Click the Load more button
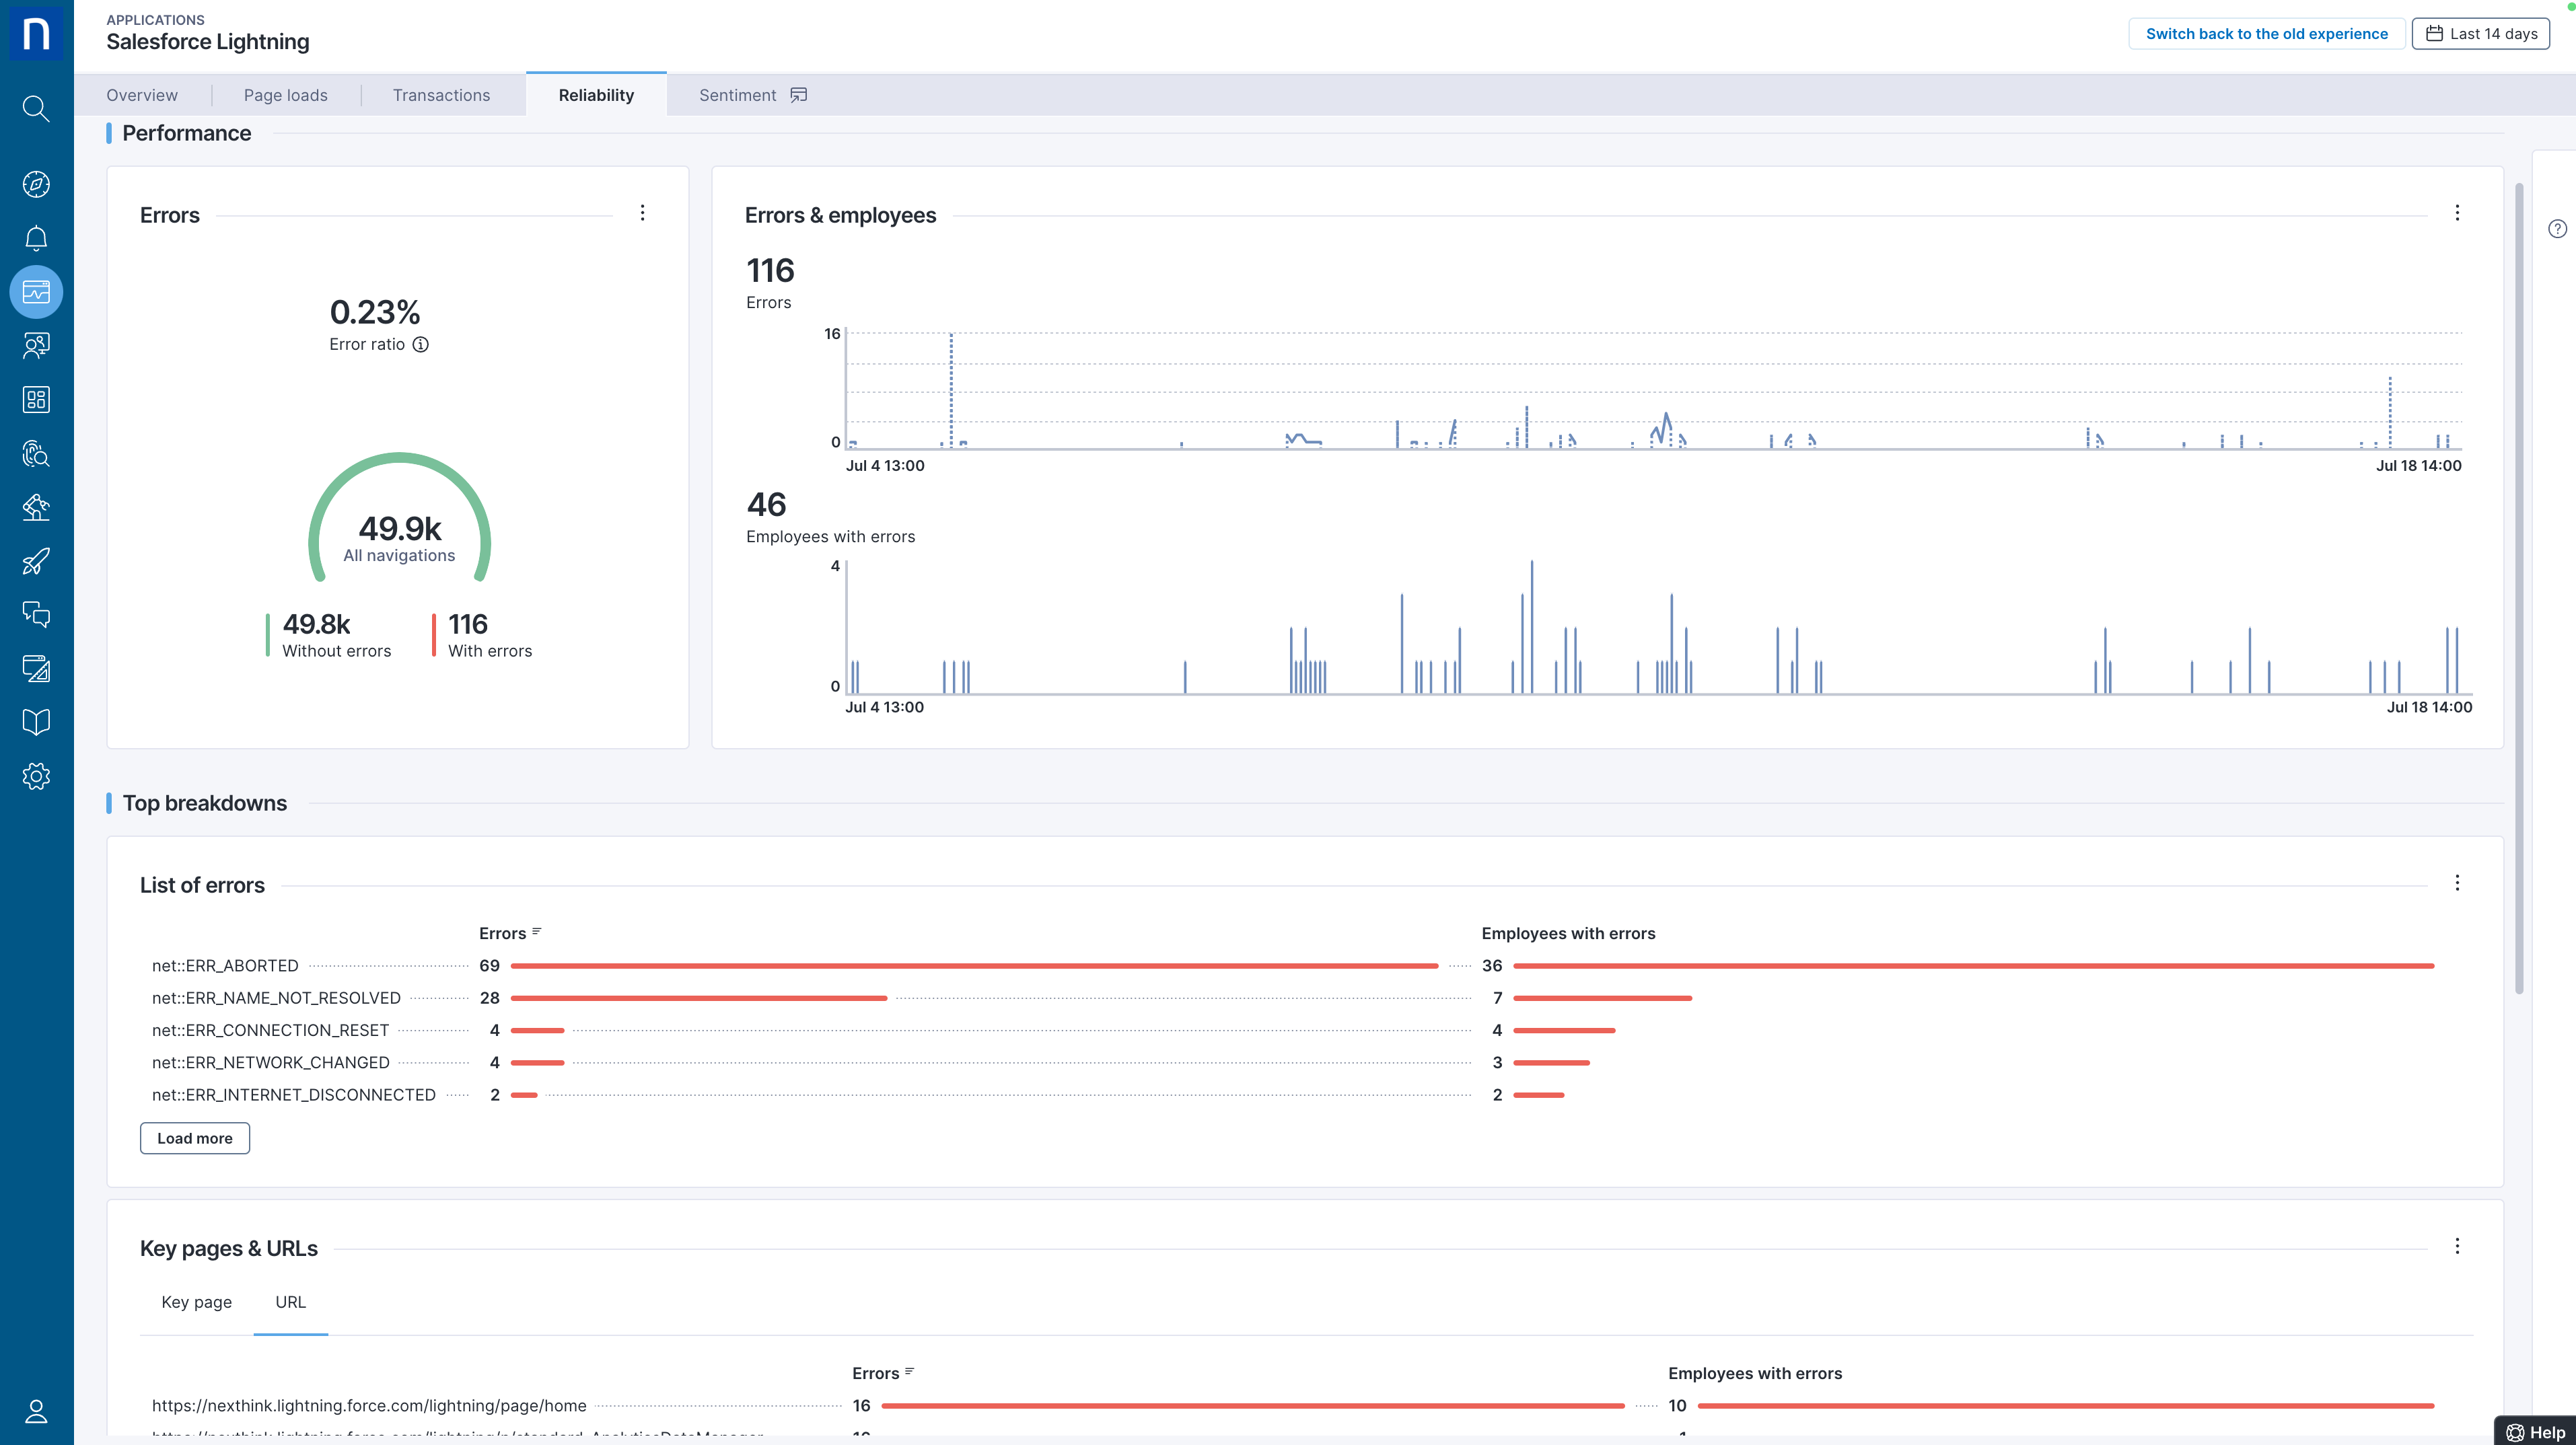 pyautogui.click(x=194, y=1138)
